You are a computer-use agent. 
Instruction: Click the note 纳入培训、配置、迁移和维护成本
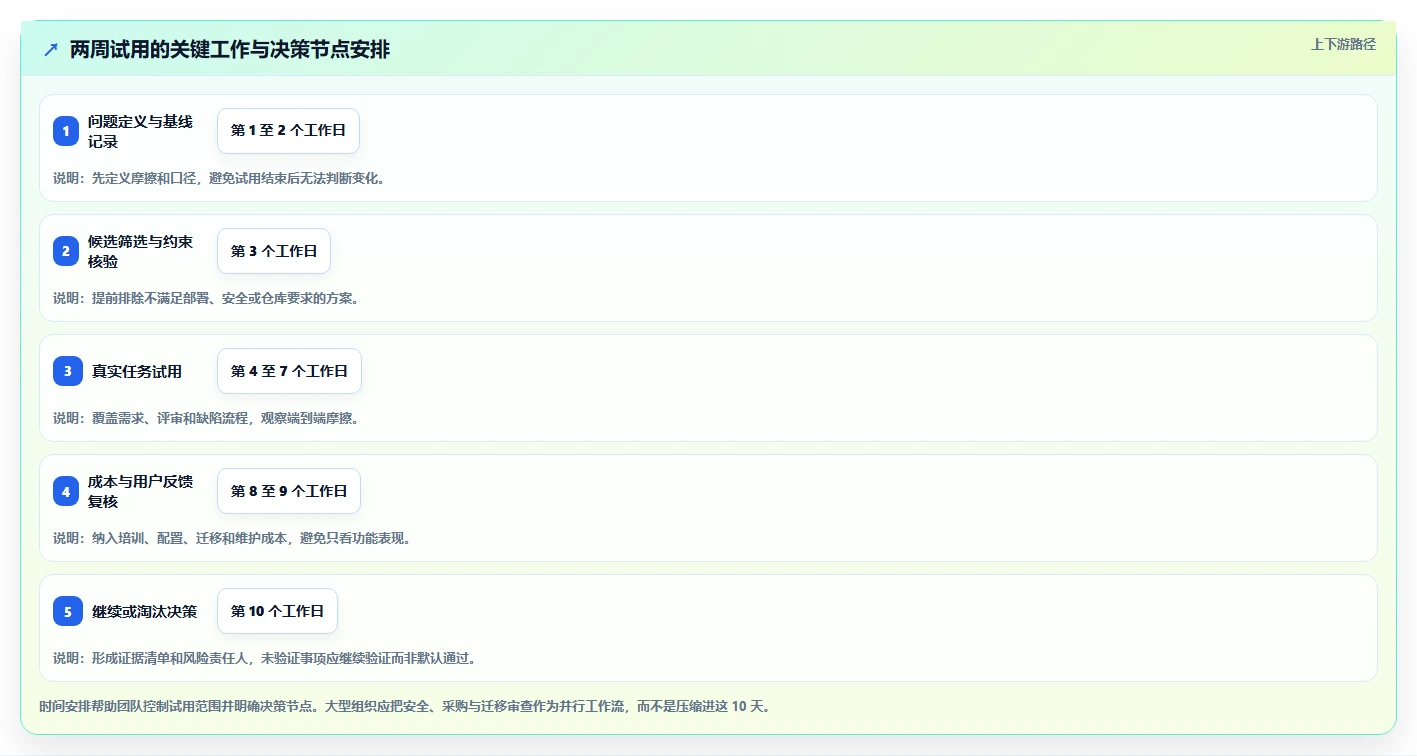[x=232, y=538]
